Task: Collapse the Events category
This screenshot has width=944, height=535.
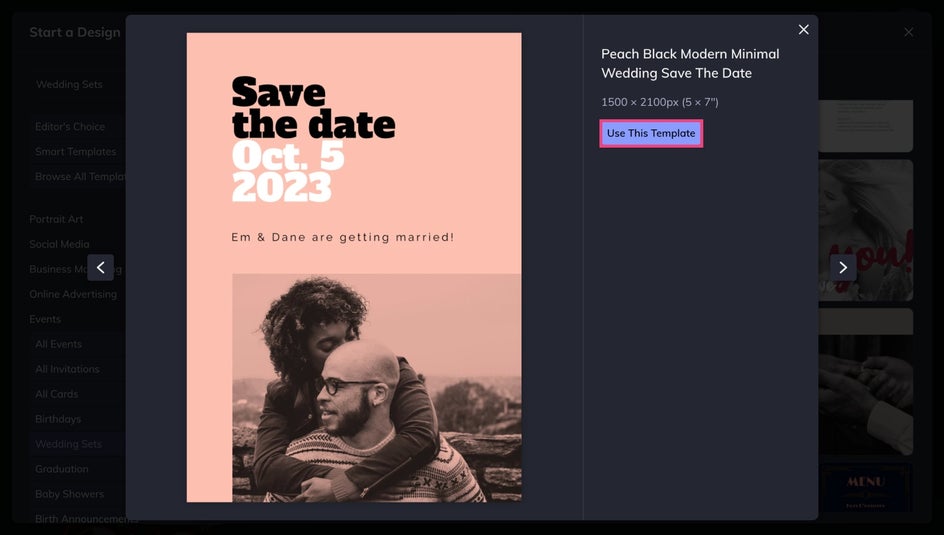Action: coord(45,319)
